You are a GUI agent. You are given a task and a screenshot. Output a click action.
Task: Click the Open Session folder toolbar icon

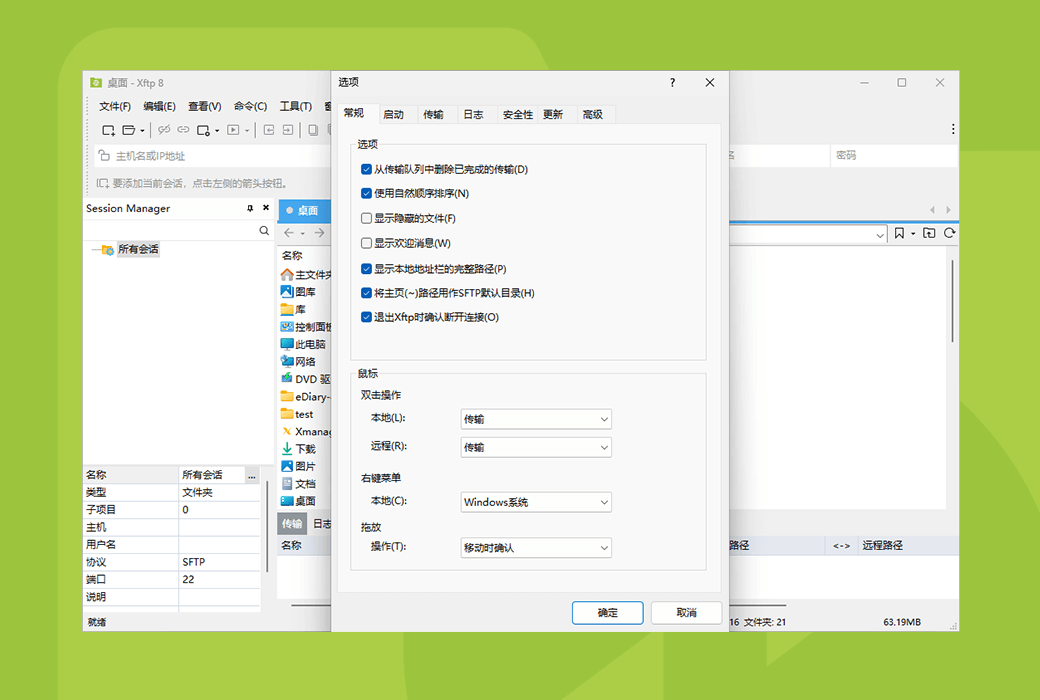(x=129, y=130)
